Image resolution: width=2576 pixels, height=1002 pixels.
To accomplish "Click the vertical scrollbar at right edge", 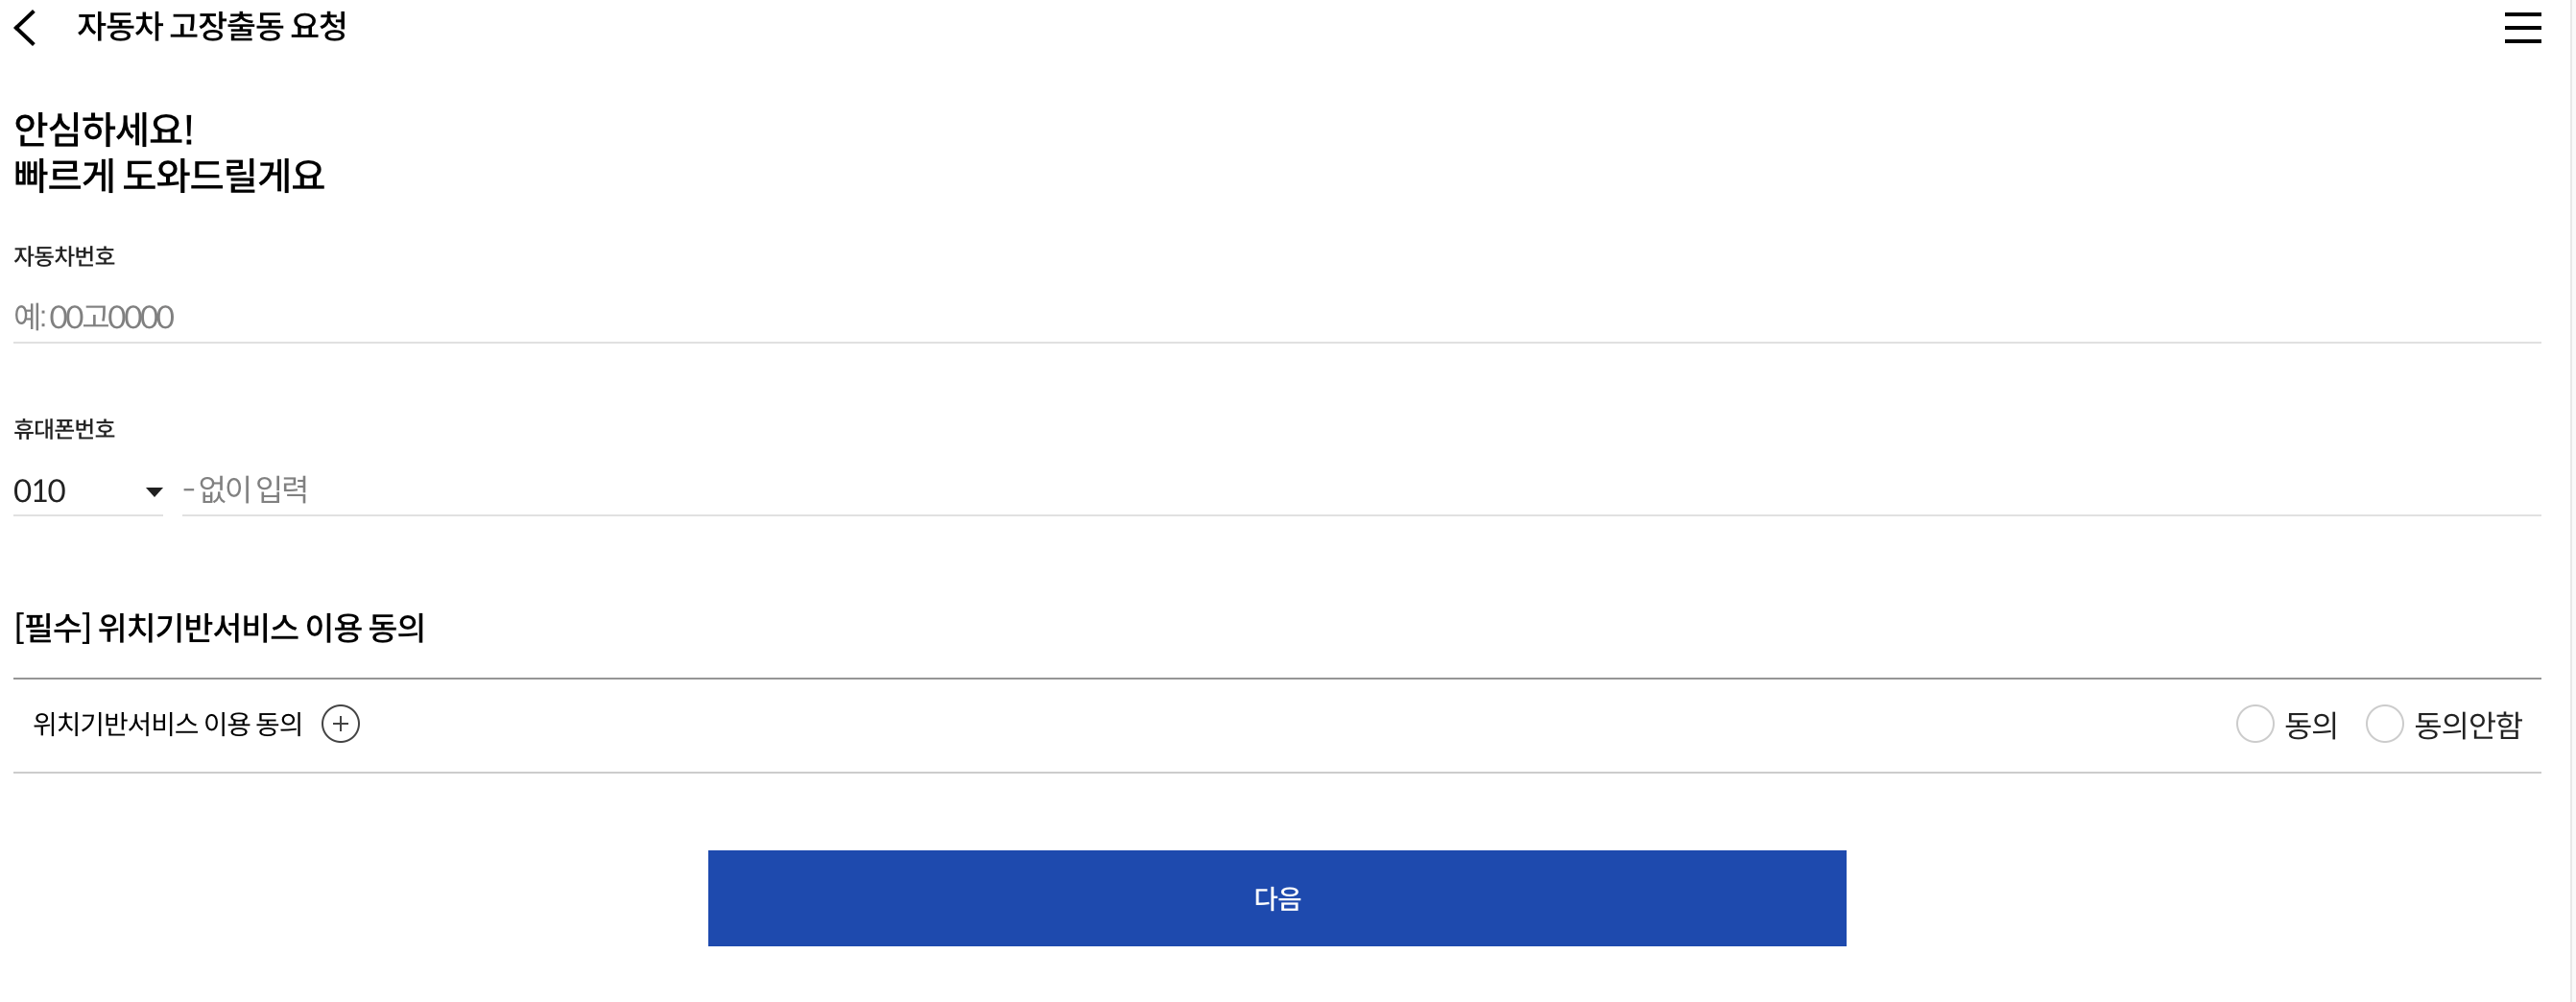I will click(x=2570, y=500).
